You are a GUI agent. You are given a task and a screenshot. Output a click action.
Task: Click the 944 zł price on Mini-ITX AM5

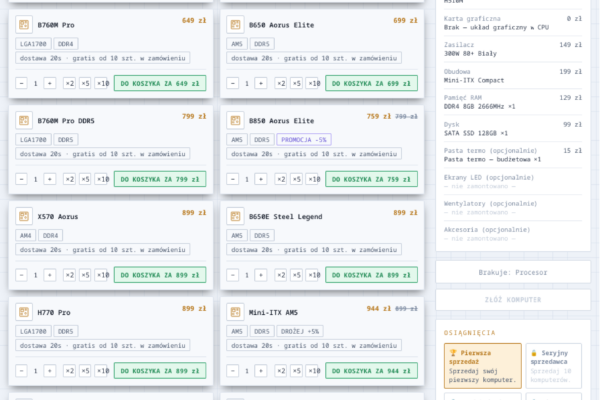(378, 309)
